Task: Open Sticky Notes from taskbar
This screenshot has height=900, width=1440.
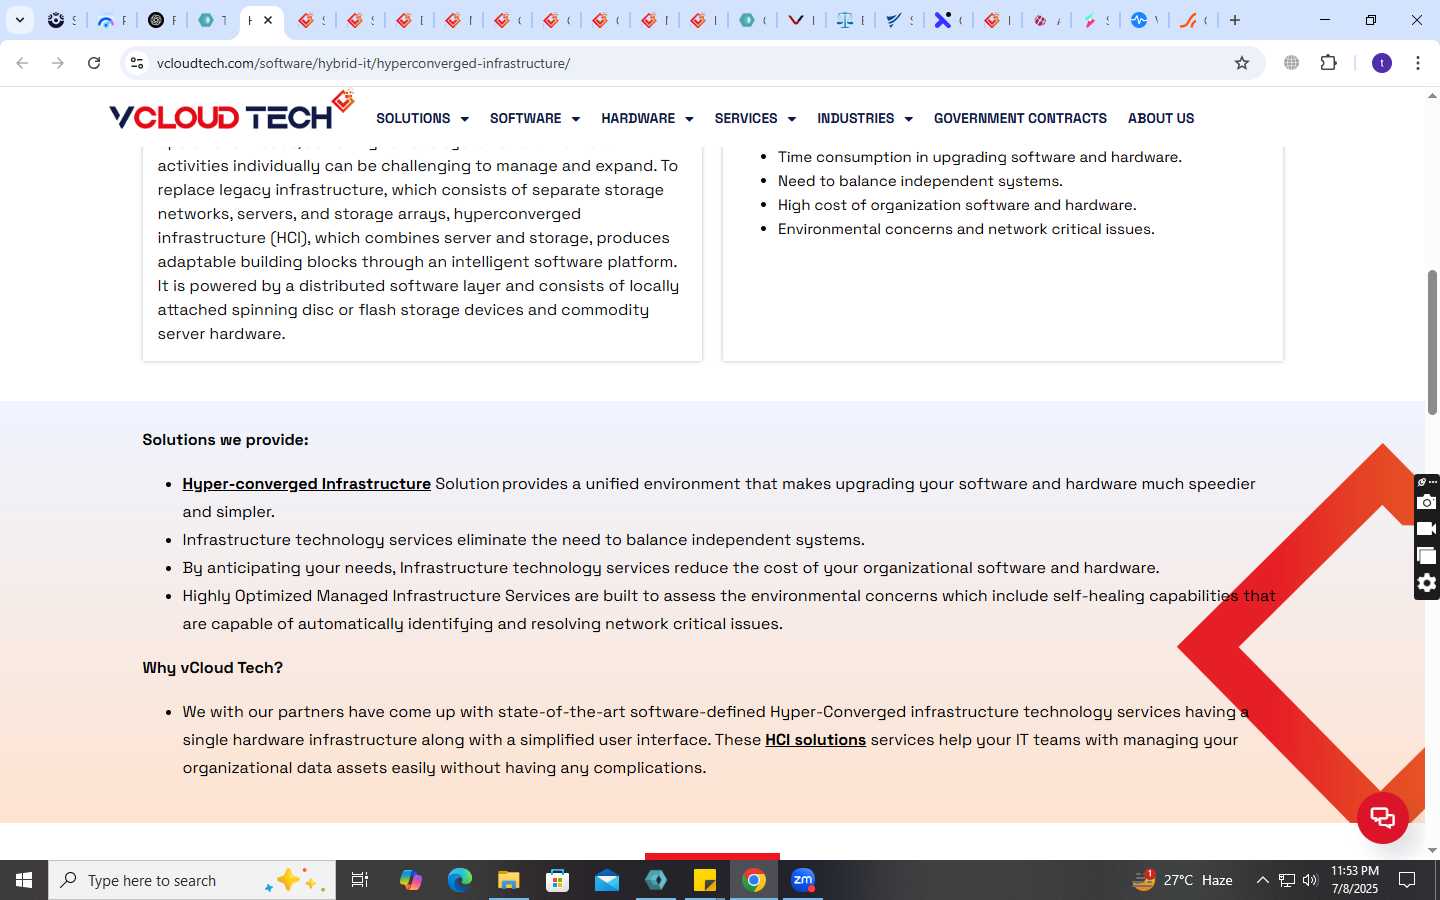Action: pyautogui.click(x=705, y=880)
